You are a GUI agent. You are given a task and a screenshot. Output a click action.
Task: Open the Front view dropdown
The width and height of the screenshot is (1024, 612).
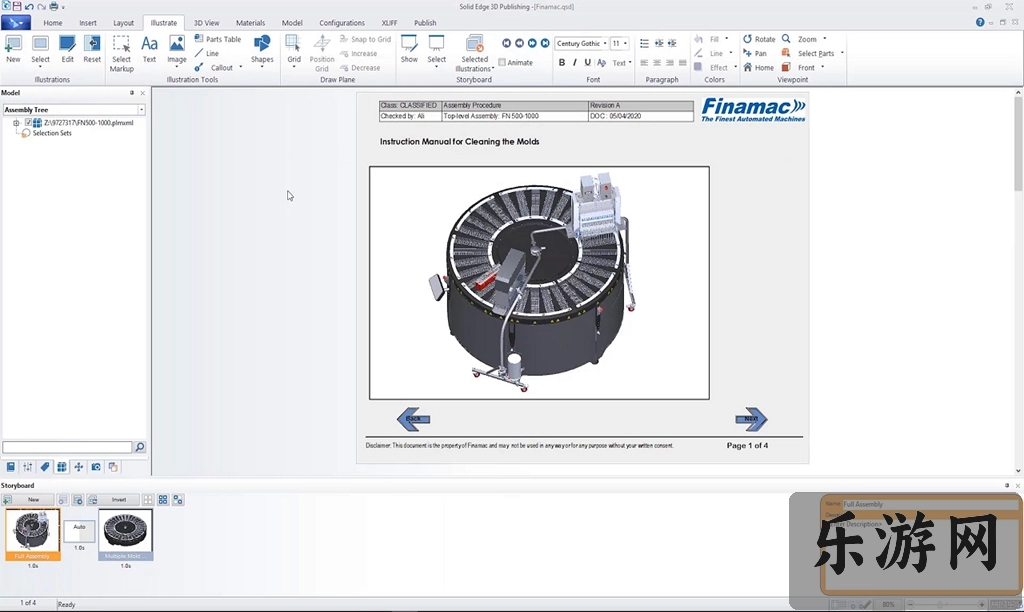tap(822, 67)
